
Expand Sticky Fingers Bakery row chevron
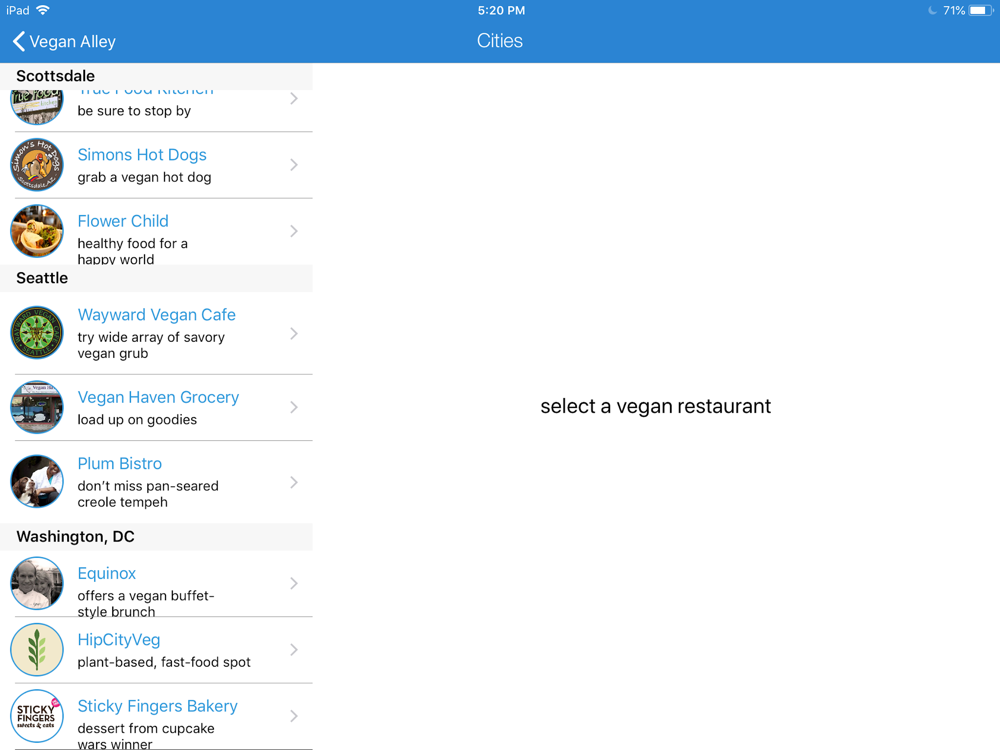pyautogui.click(x=293, y=716)
